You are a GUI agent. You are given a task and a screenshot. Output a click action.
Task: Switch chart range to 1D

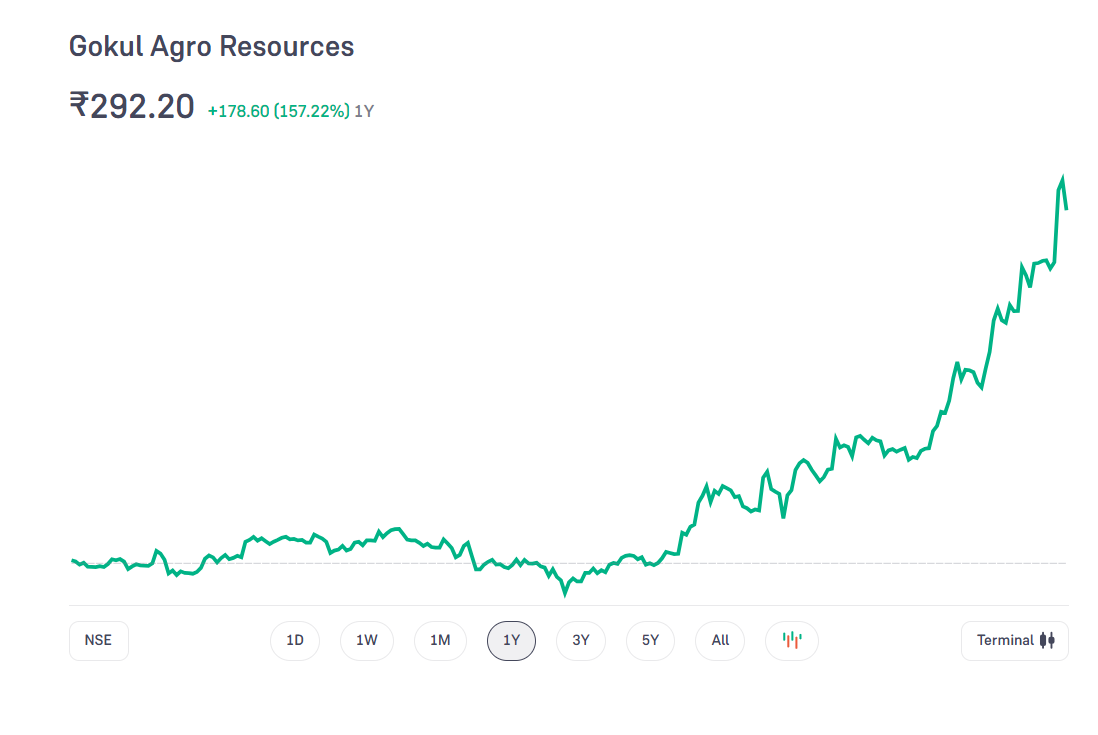click(x=295, y=640)
